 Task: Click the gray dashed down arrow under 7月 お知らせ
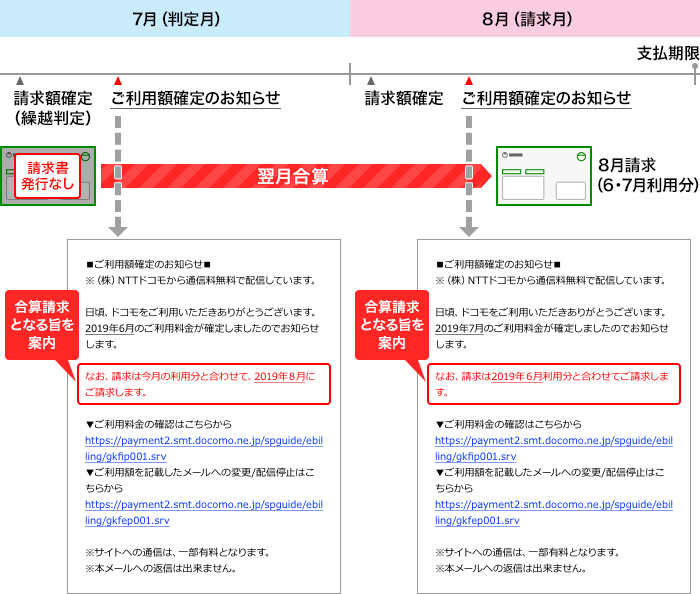[118, 180]
